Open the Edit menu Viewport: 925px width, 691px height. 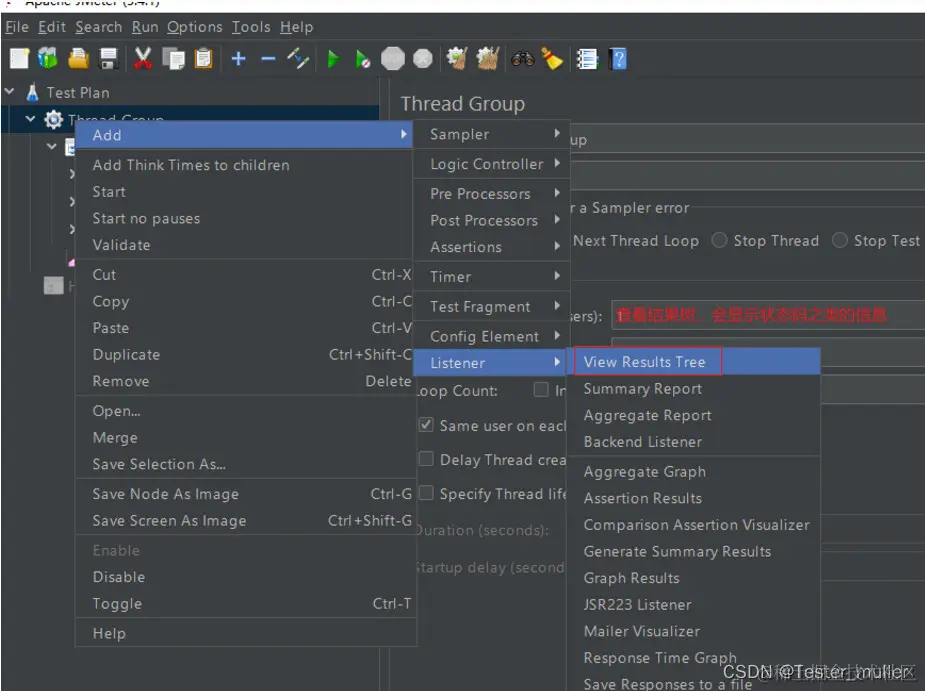point(52,27)
